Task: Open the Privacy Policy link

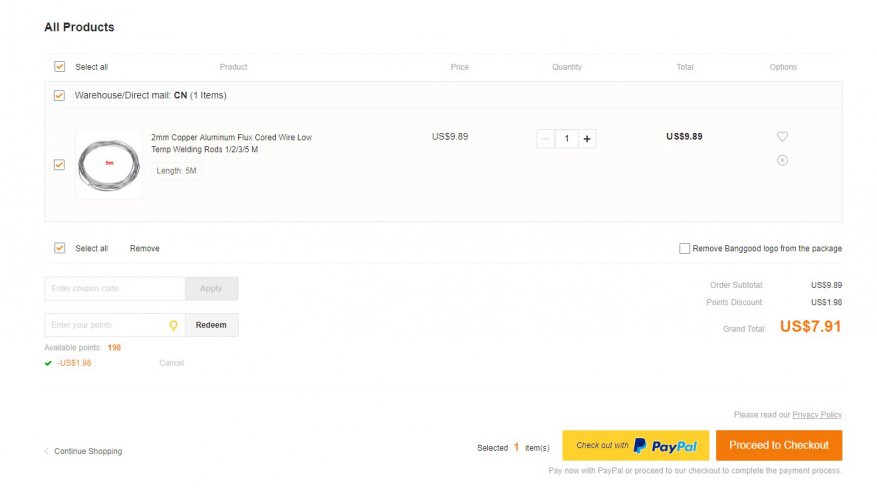Action: click(817, 414)
